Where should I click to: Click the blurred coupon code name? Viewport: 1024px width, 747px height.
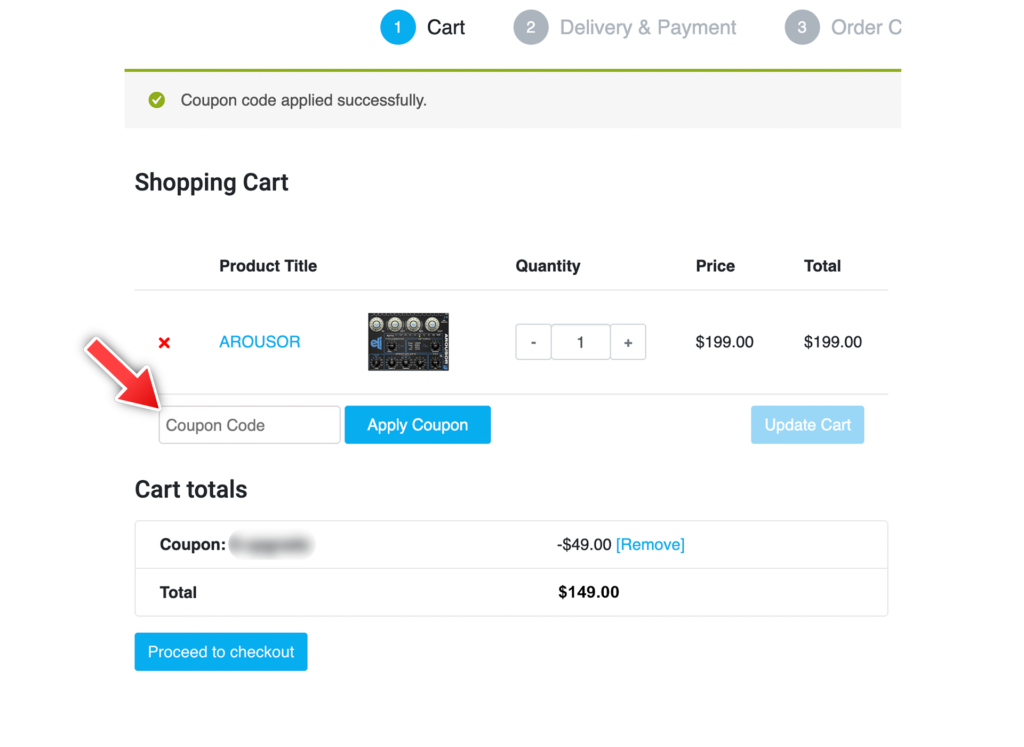pos(272,545)
